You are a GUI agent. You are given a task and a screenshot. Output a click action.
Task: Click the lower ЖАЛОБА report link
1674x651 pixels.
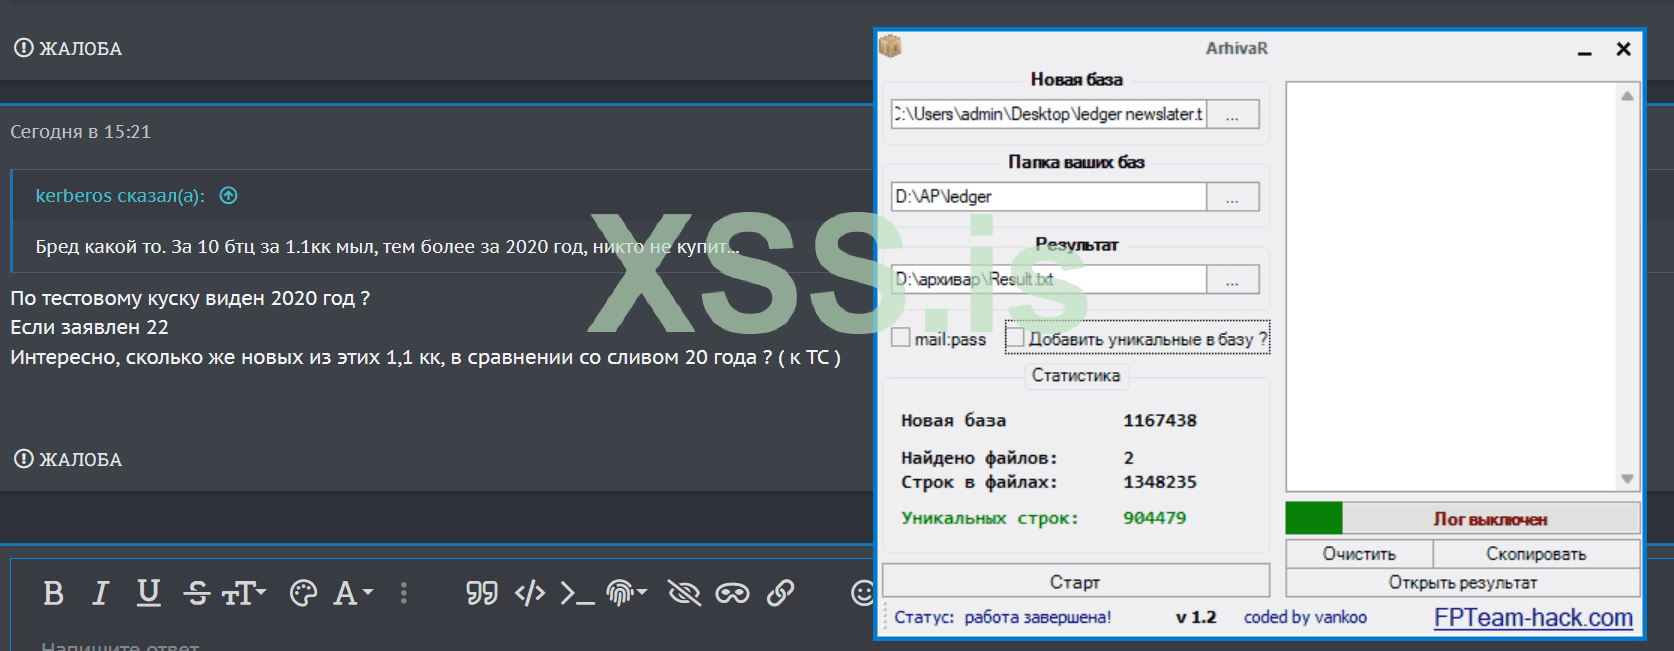pyautogui.click(x=68, y=459)
